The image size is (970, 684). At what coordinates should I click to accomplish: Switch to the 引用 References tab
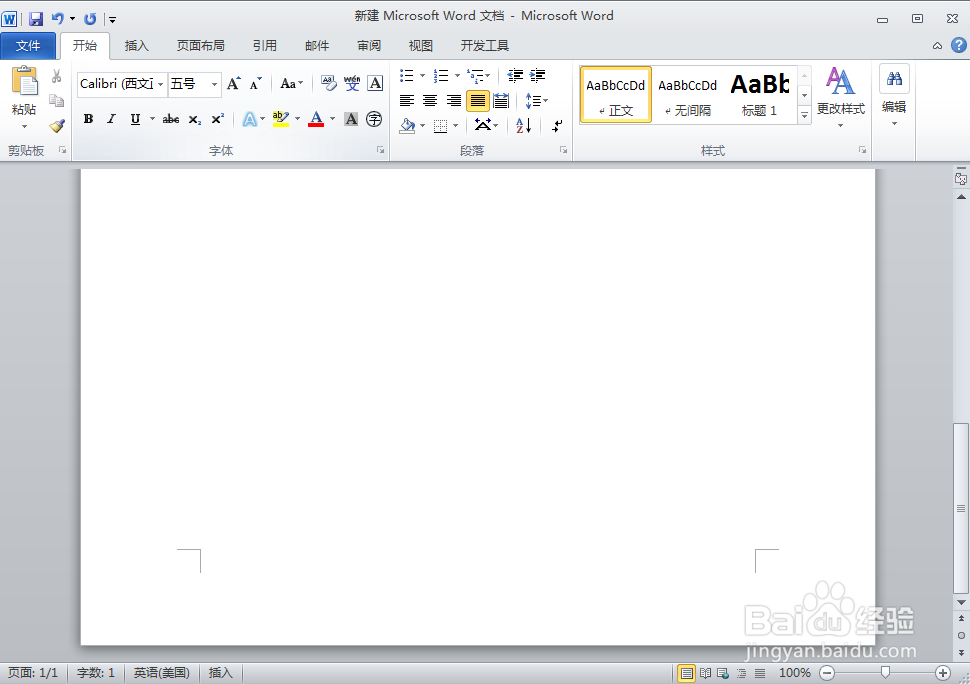coord(265,46)
